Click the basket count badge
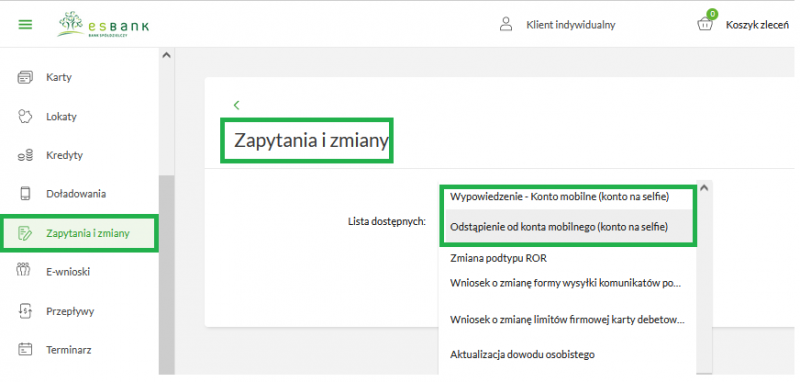The image size is (800, 382). tap(712, 14)
